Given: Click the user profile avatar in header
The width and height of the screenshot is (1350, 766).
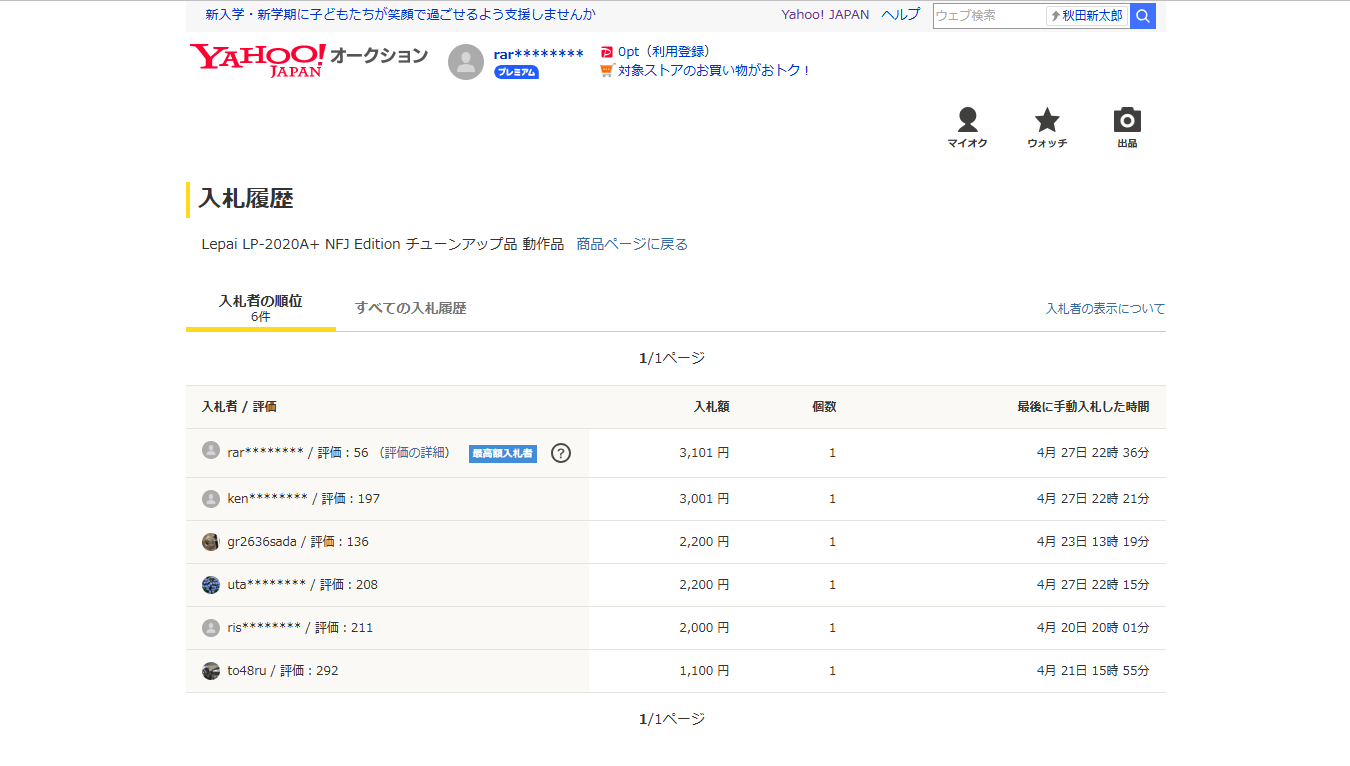Looking at the screenshot, I should click(466, 62).
